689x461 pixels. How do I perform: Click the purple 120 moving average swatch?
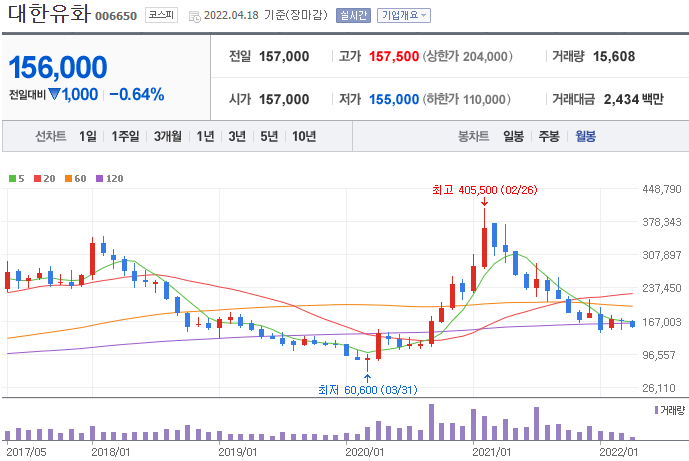[100, 178]
